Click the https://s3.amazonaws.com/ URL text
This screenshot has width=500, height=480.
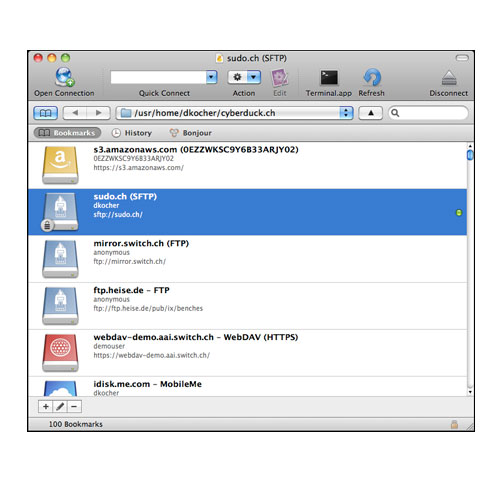(x=138, y=168)
